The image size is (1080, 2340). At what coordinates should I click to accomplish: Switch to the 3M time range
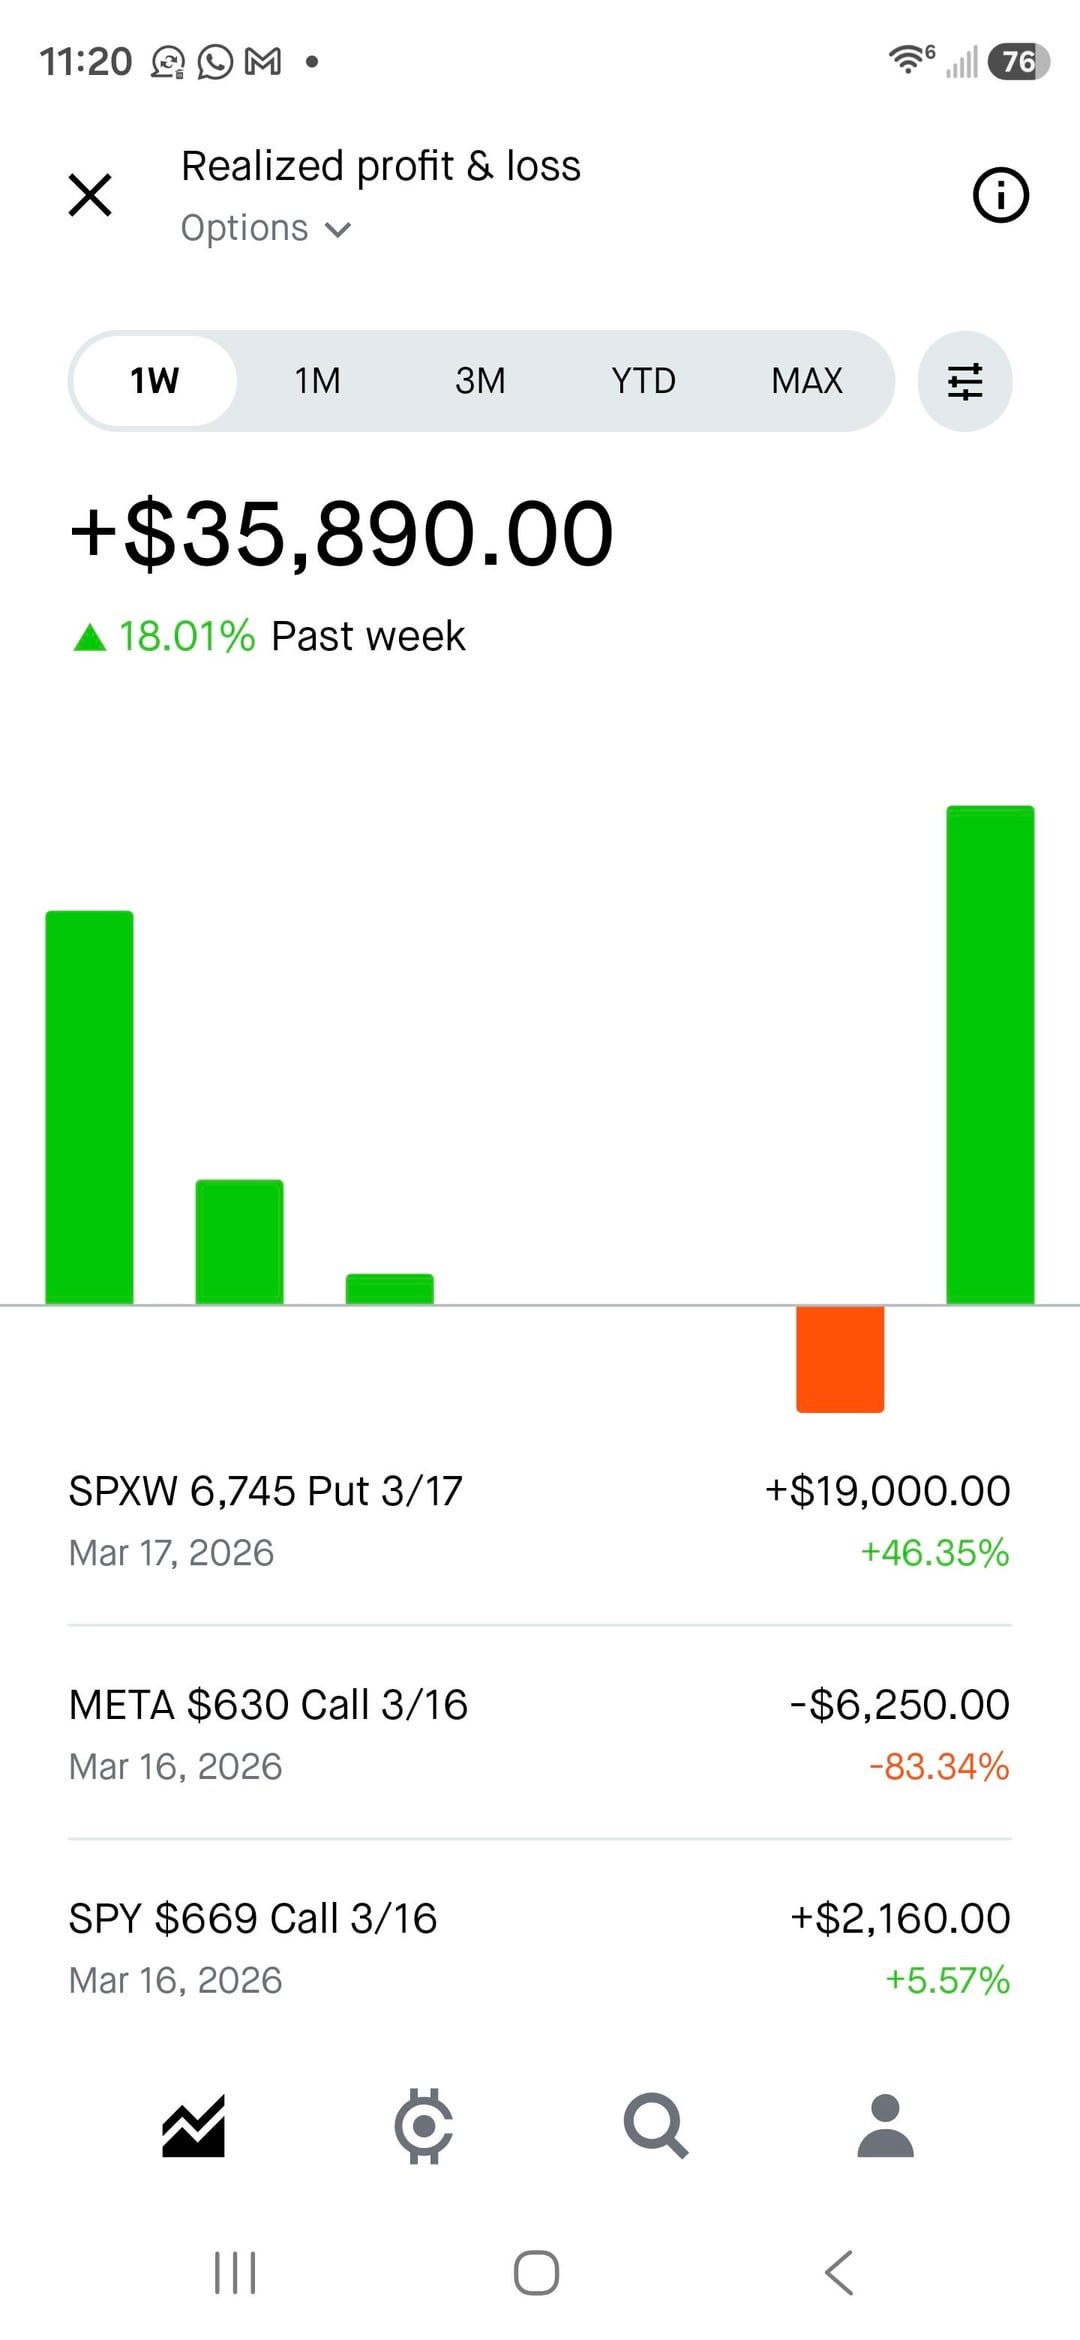480,381
